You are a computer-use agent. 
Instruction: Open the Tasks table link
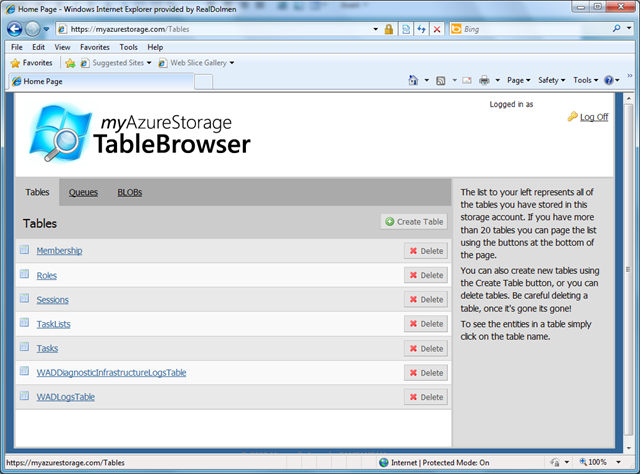pos(47,348)
